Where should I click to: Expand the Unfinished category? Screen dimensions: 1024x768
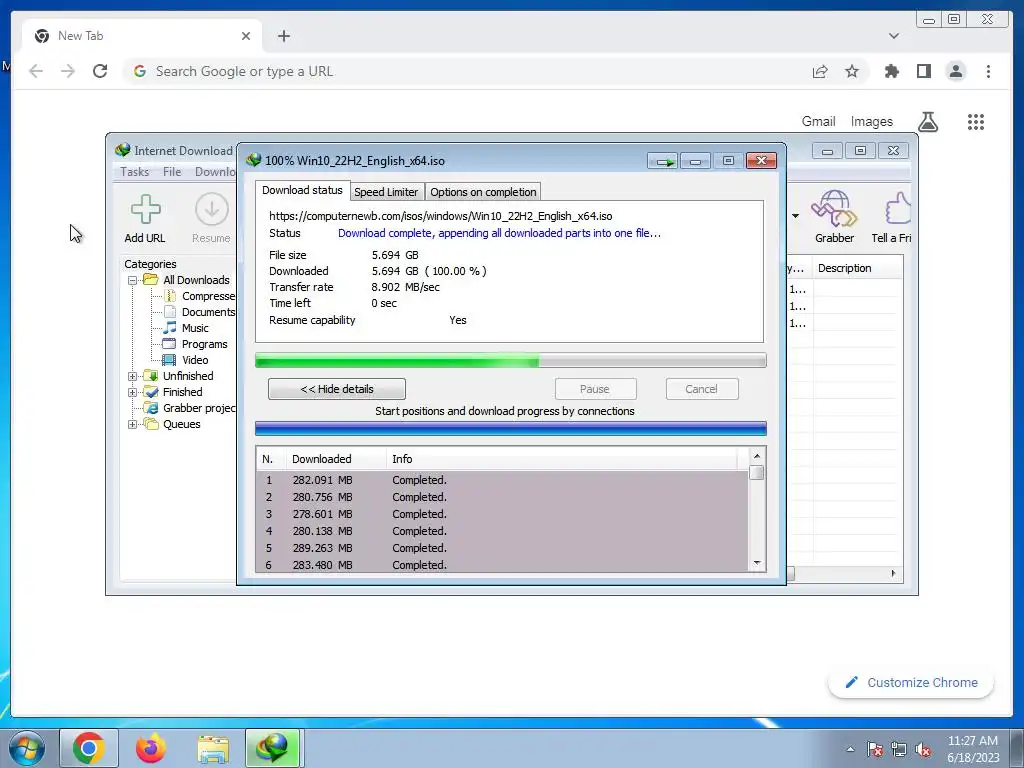(133, 376)
